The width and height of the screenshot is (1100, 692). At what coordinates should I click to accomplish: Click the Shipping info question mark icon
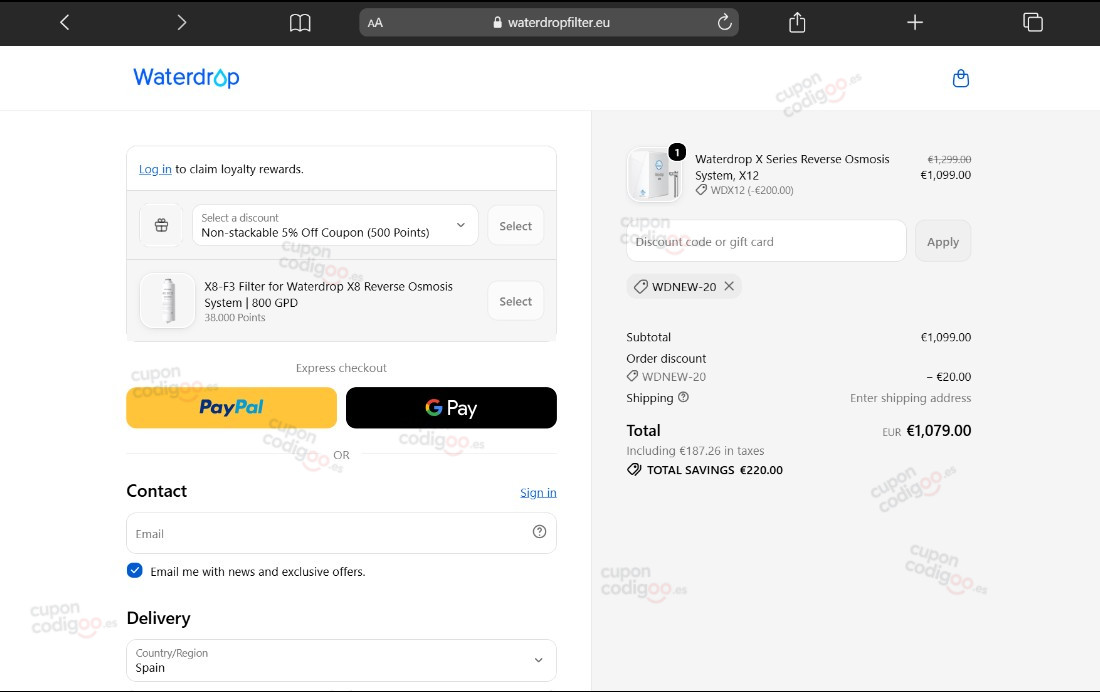683,397
